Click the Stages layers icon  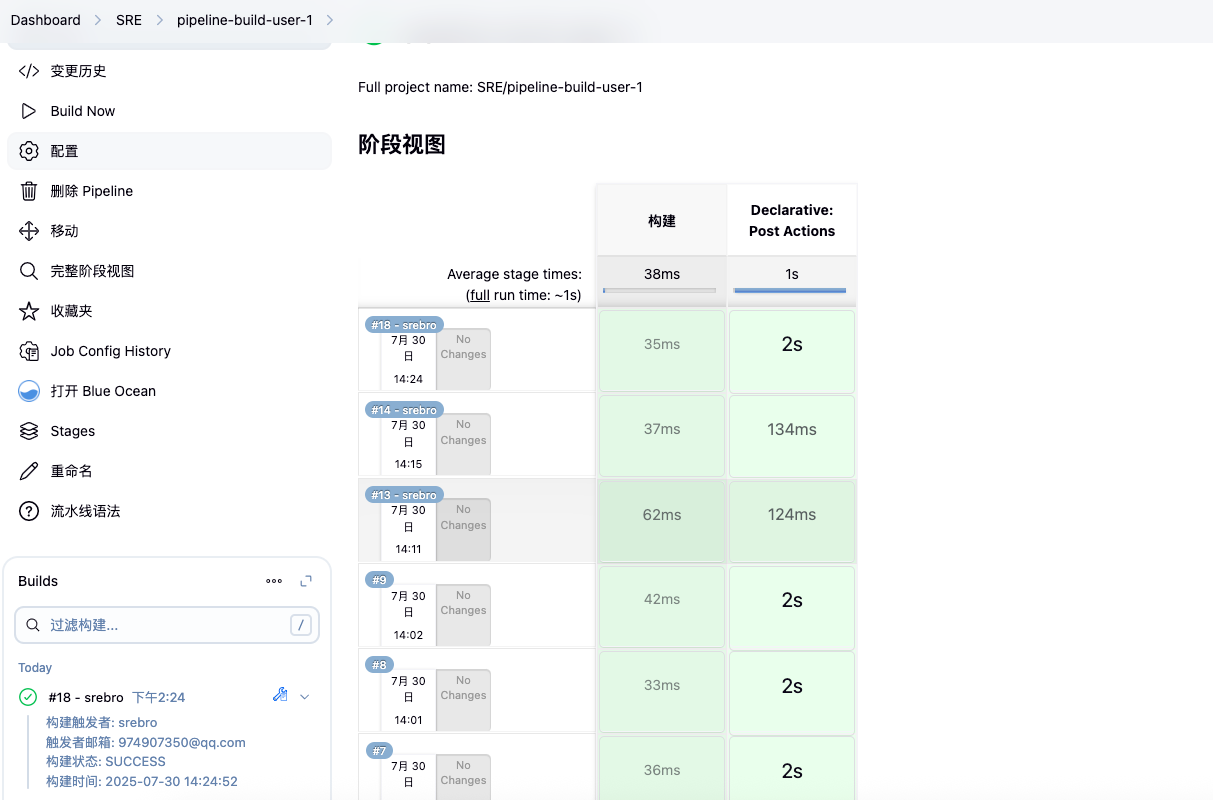(29, 431)
